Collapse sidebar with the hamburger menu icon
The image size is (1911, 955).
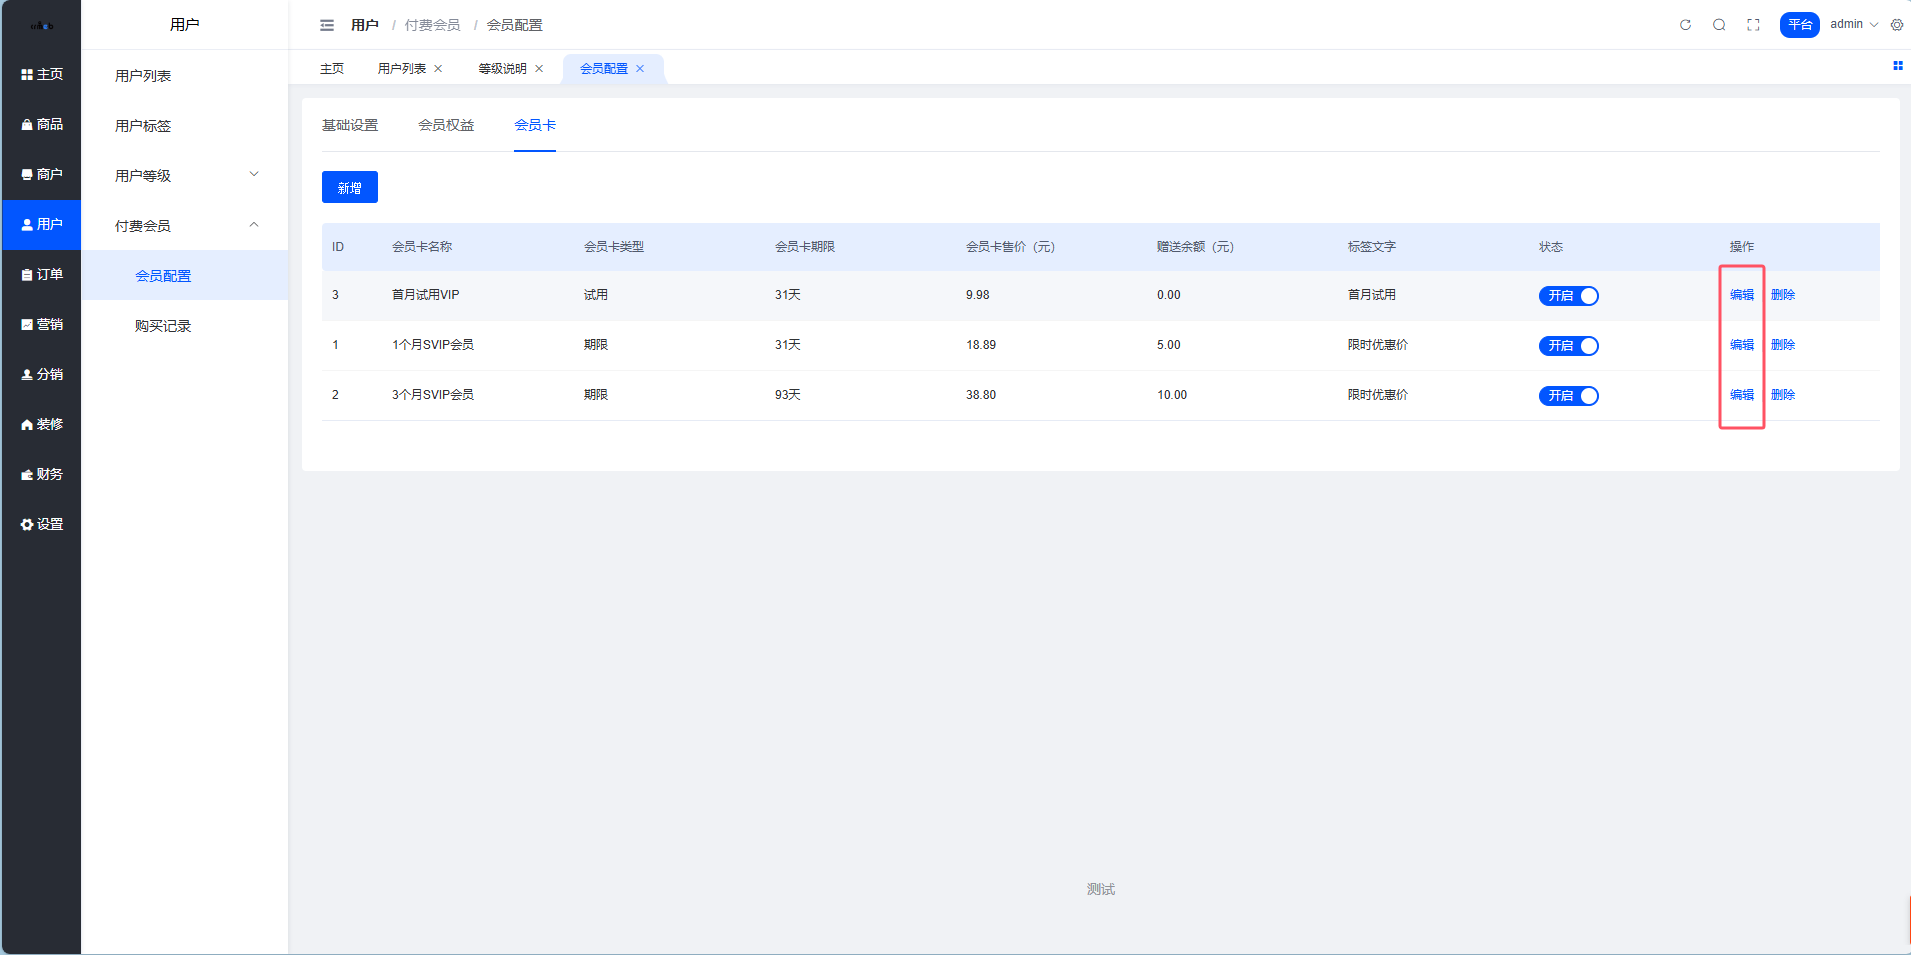coord(327,25)
